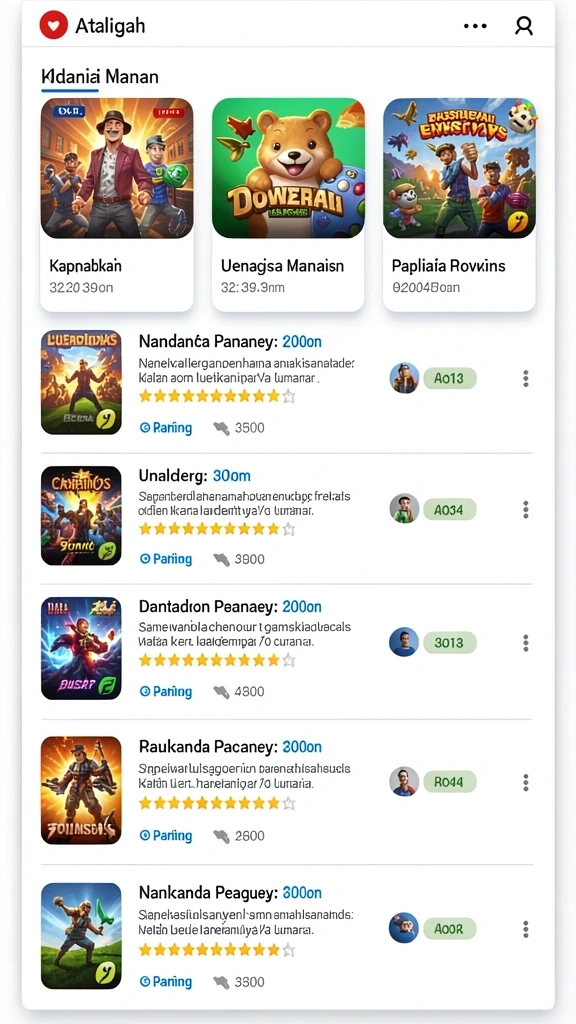Click the 3013 green badge
The height and width of the screenshot is (1024, 576).
(449, 643)
